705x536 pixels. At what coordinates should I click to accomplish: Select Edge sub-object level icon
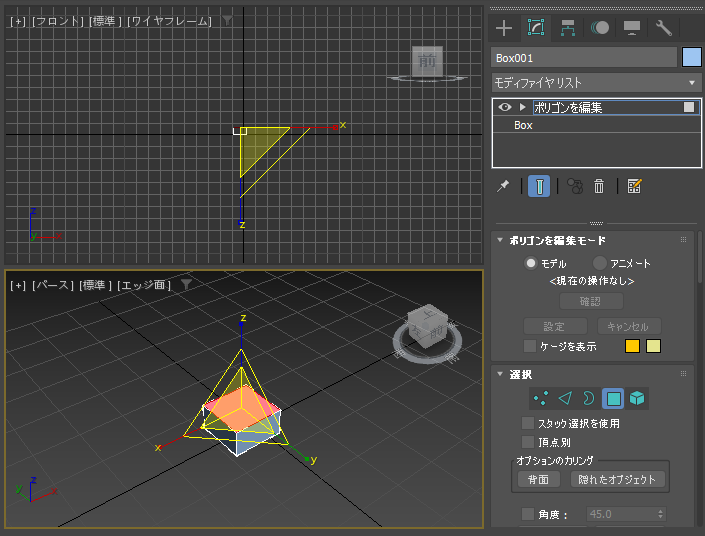(x=565, y=398)
